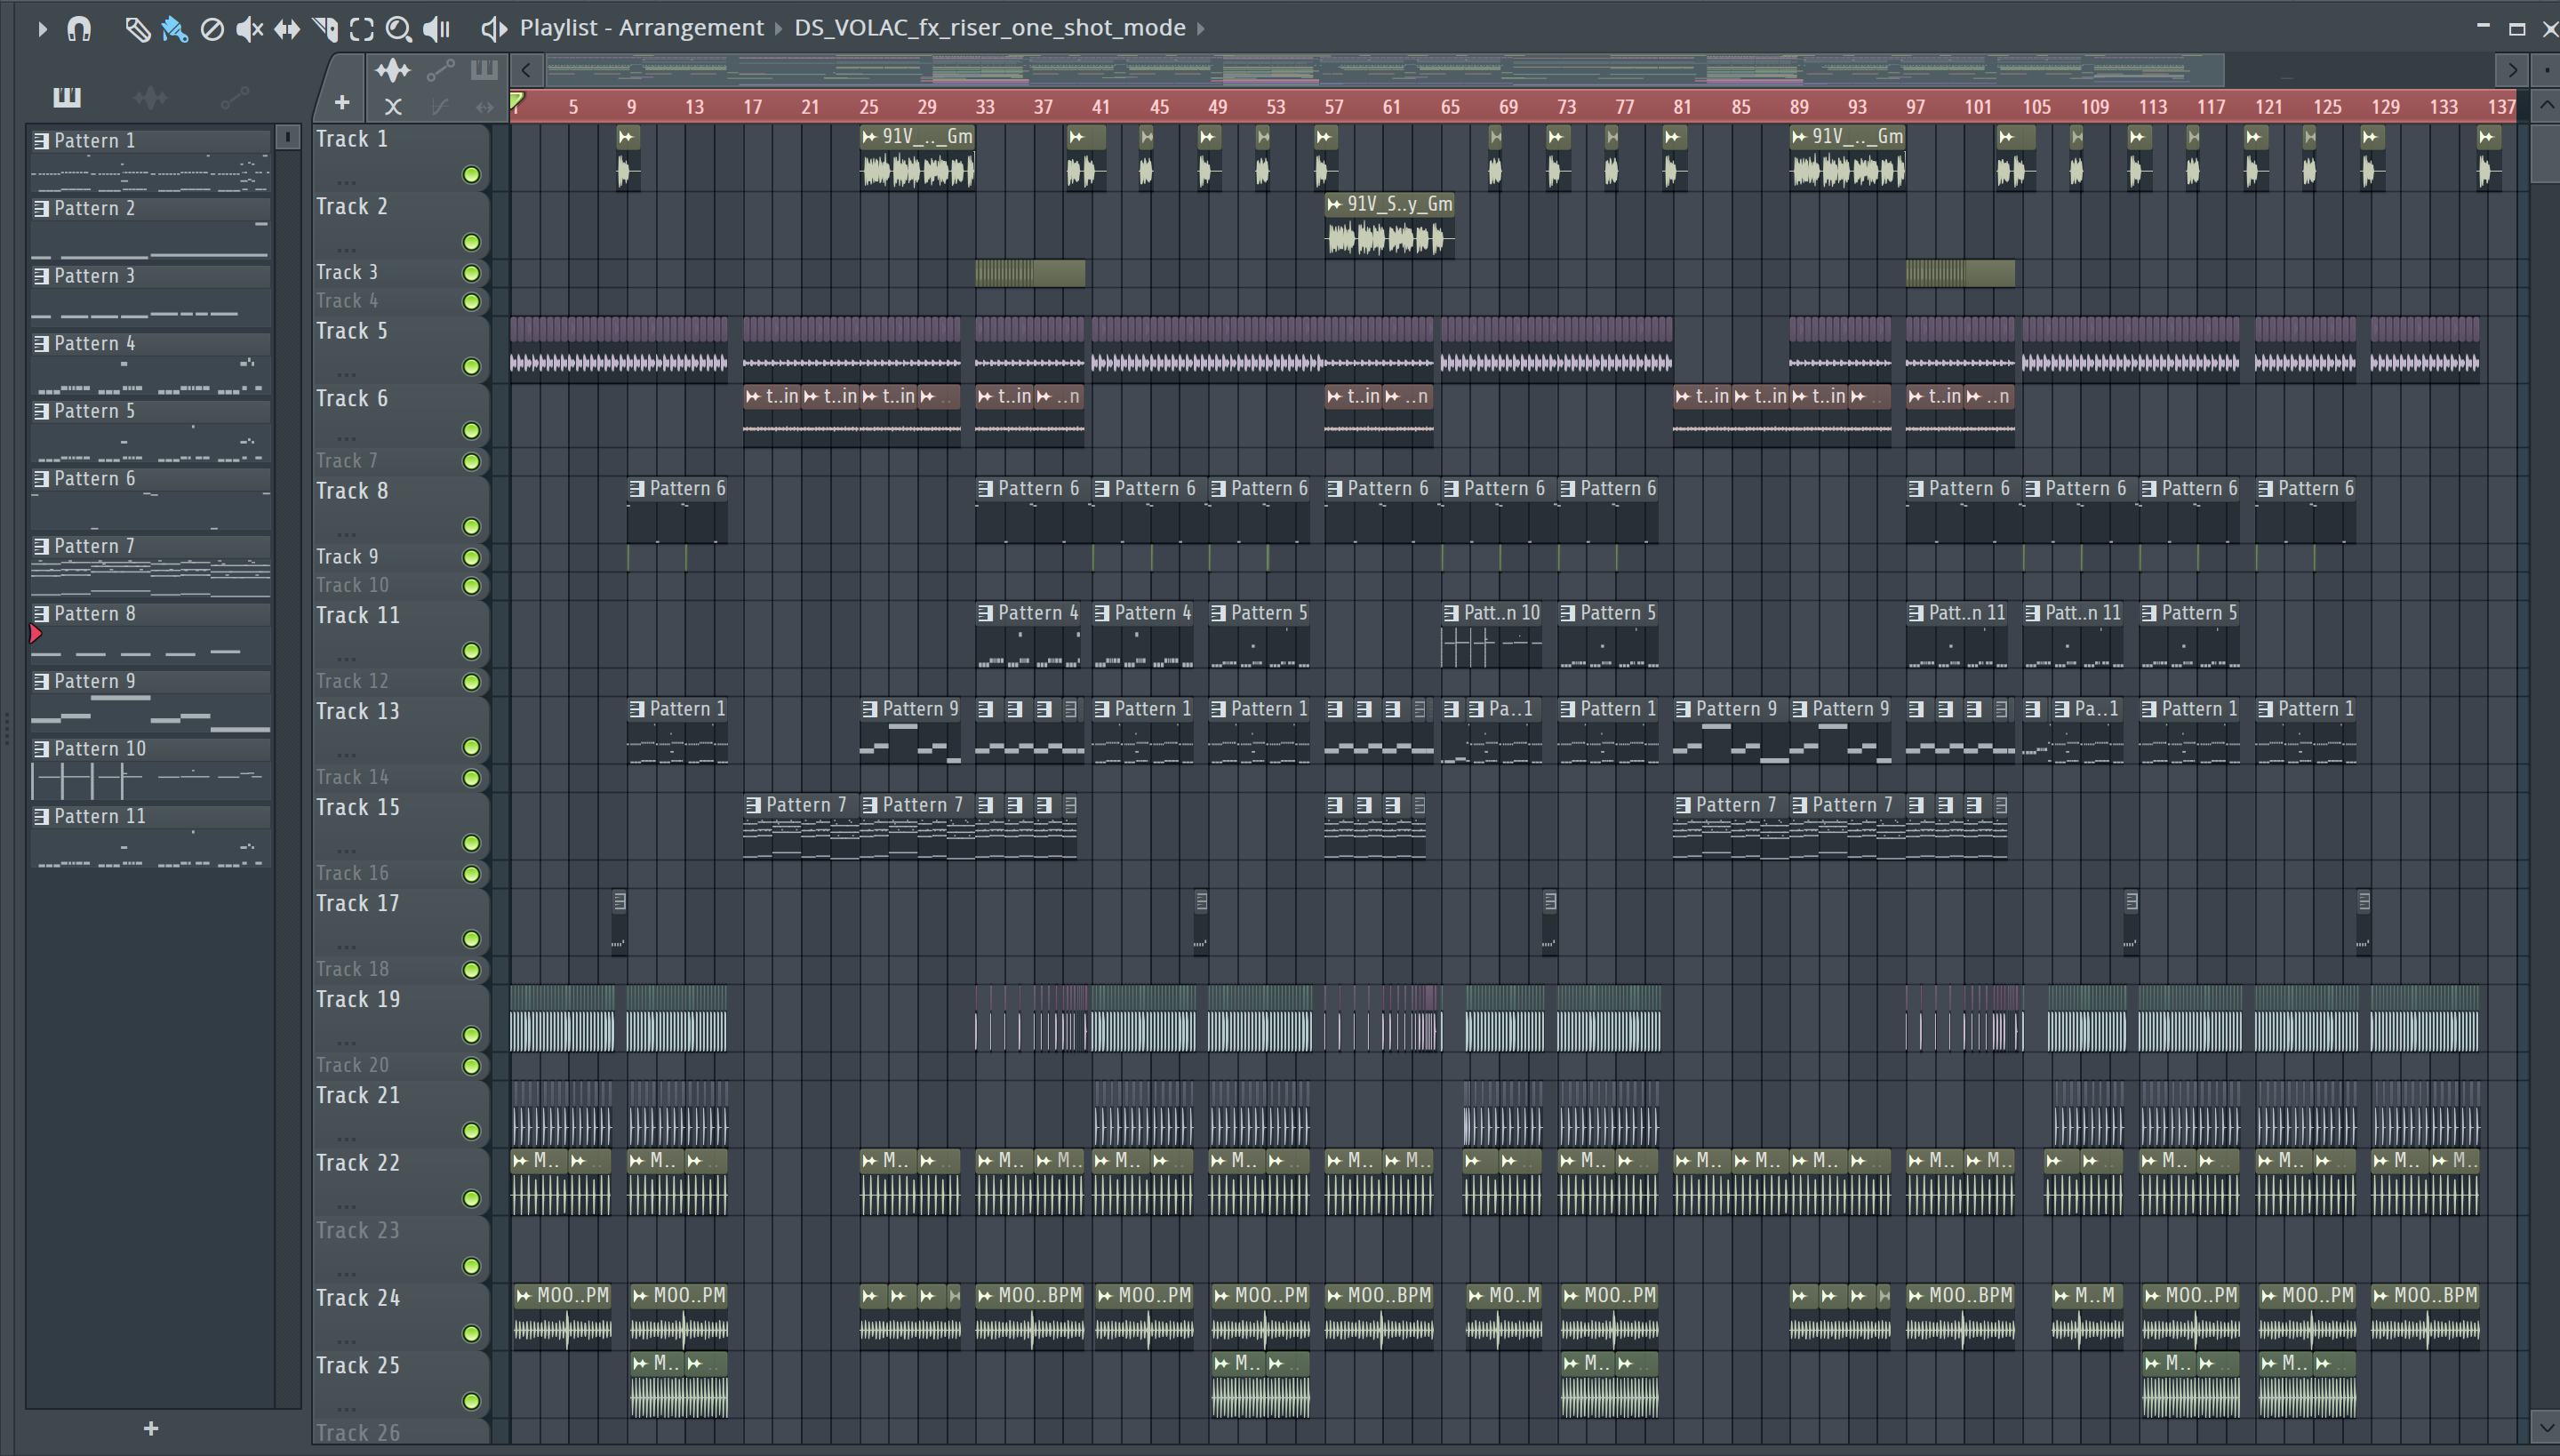
Task: Select the Delete tool
Action: (x=212, y=29)
